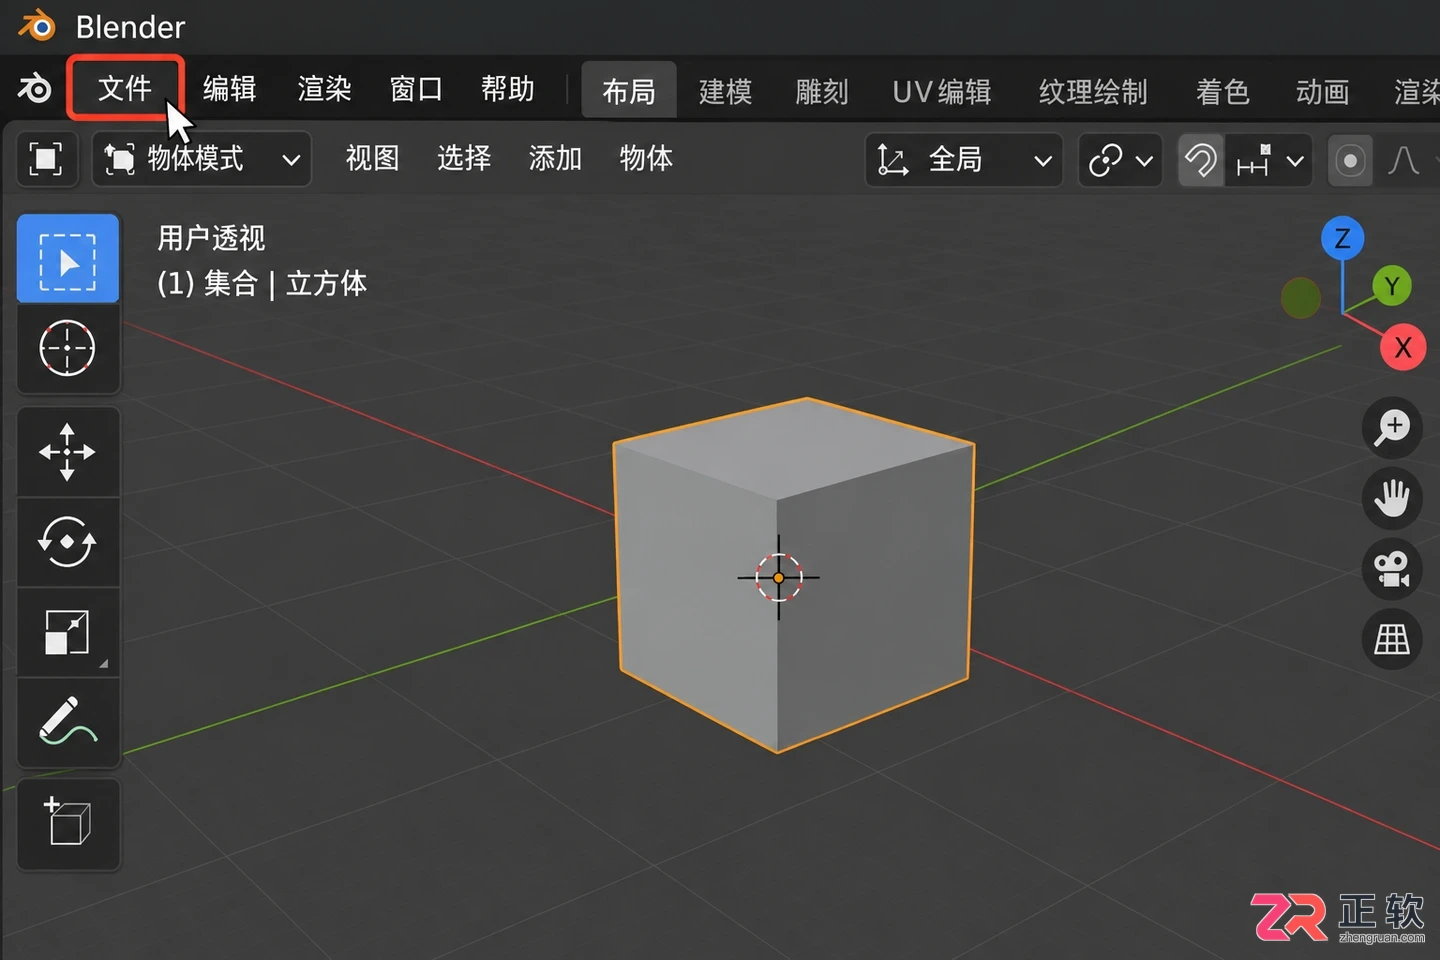The image size is (1440, 960).
Task: Select the Annotate pencil tool
Action: 68,722
